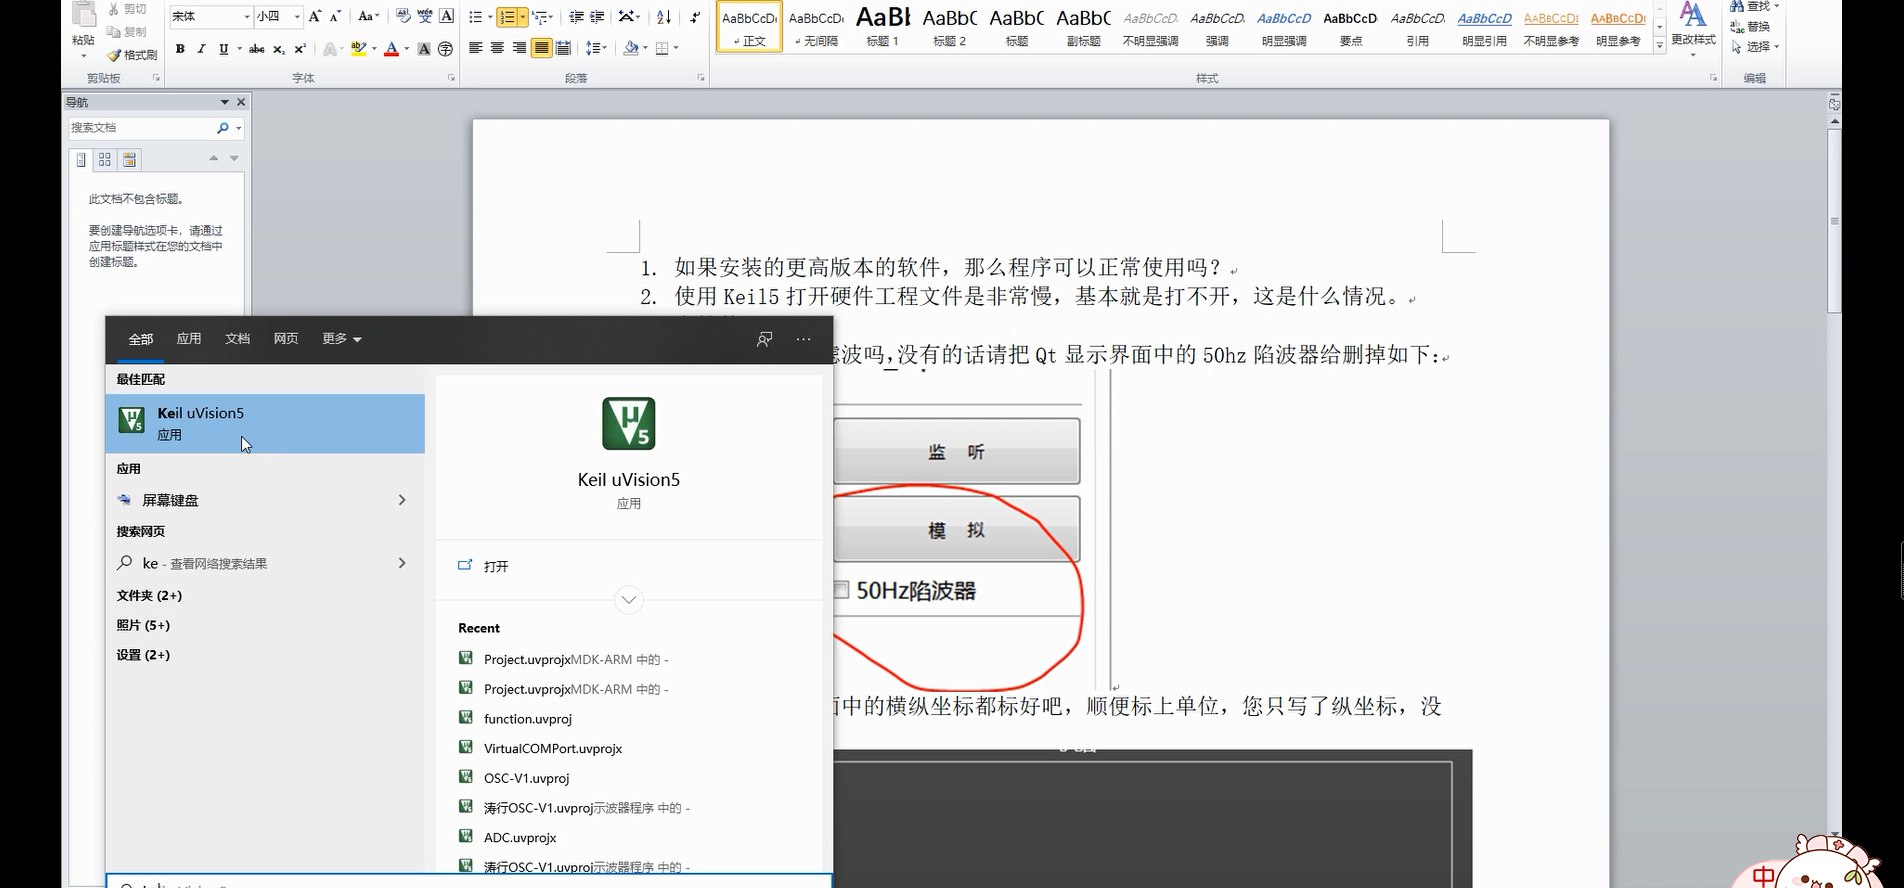Click the Shrink Font icon

click(x=336, y=16)
